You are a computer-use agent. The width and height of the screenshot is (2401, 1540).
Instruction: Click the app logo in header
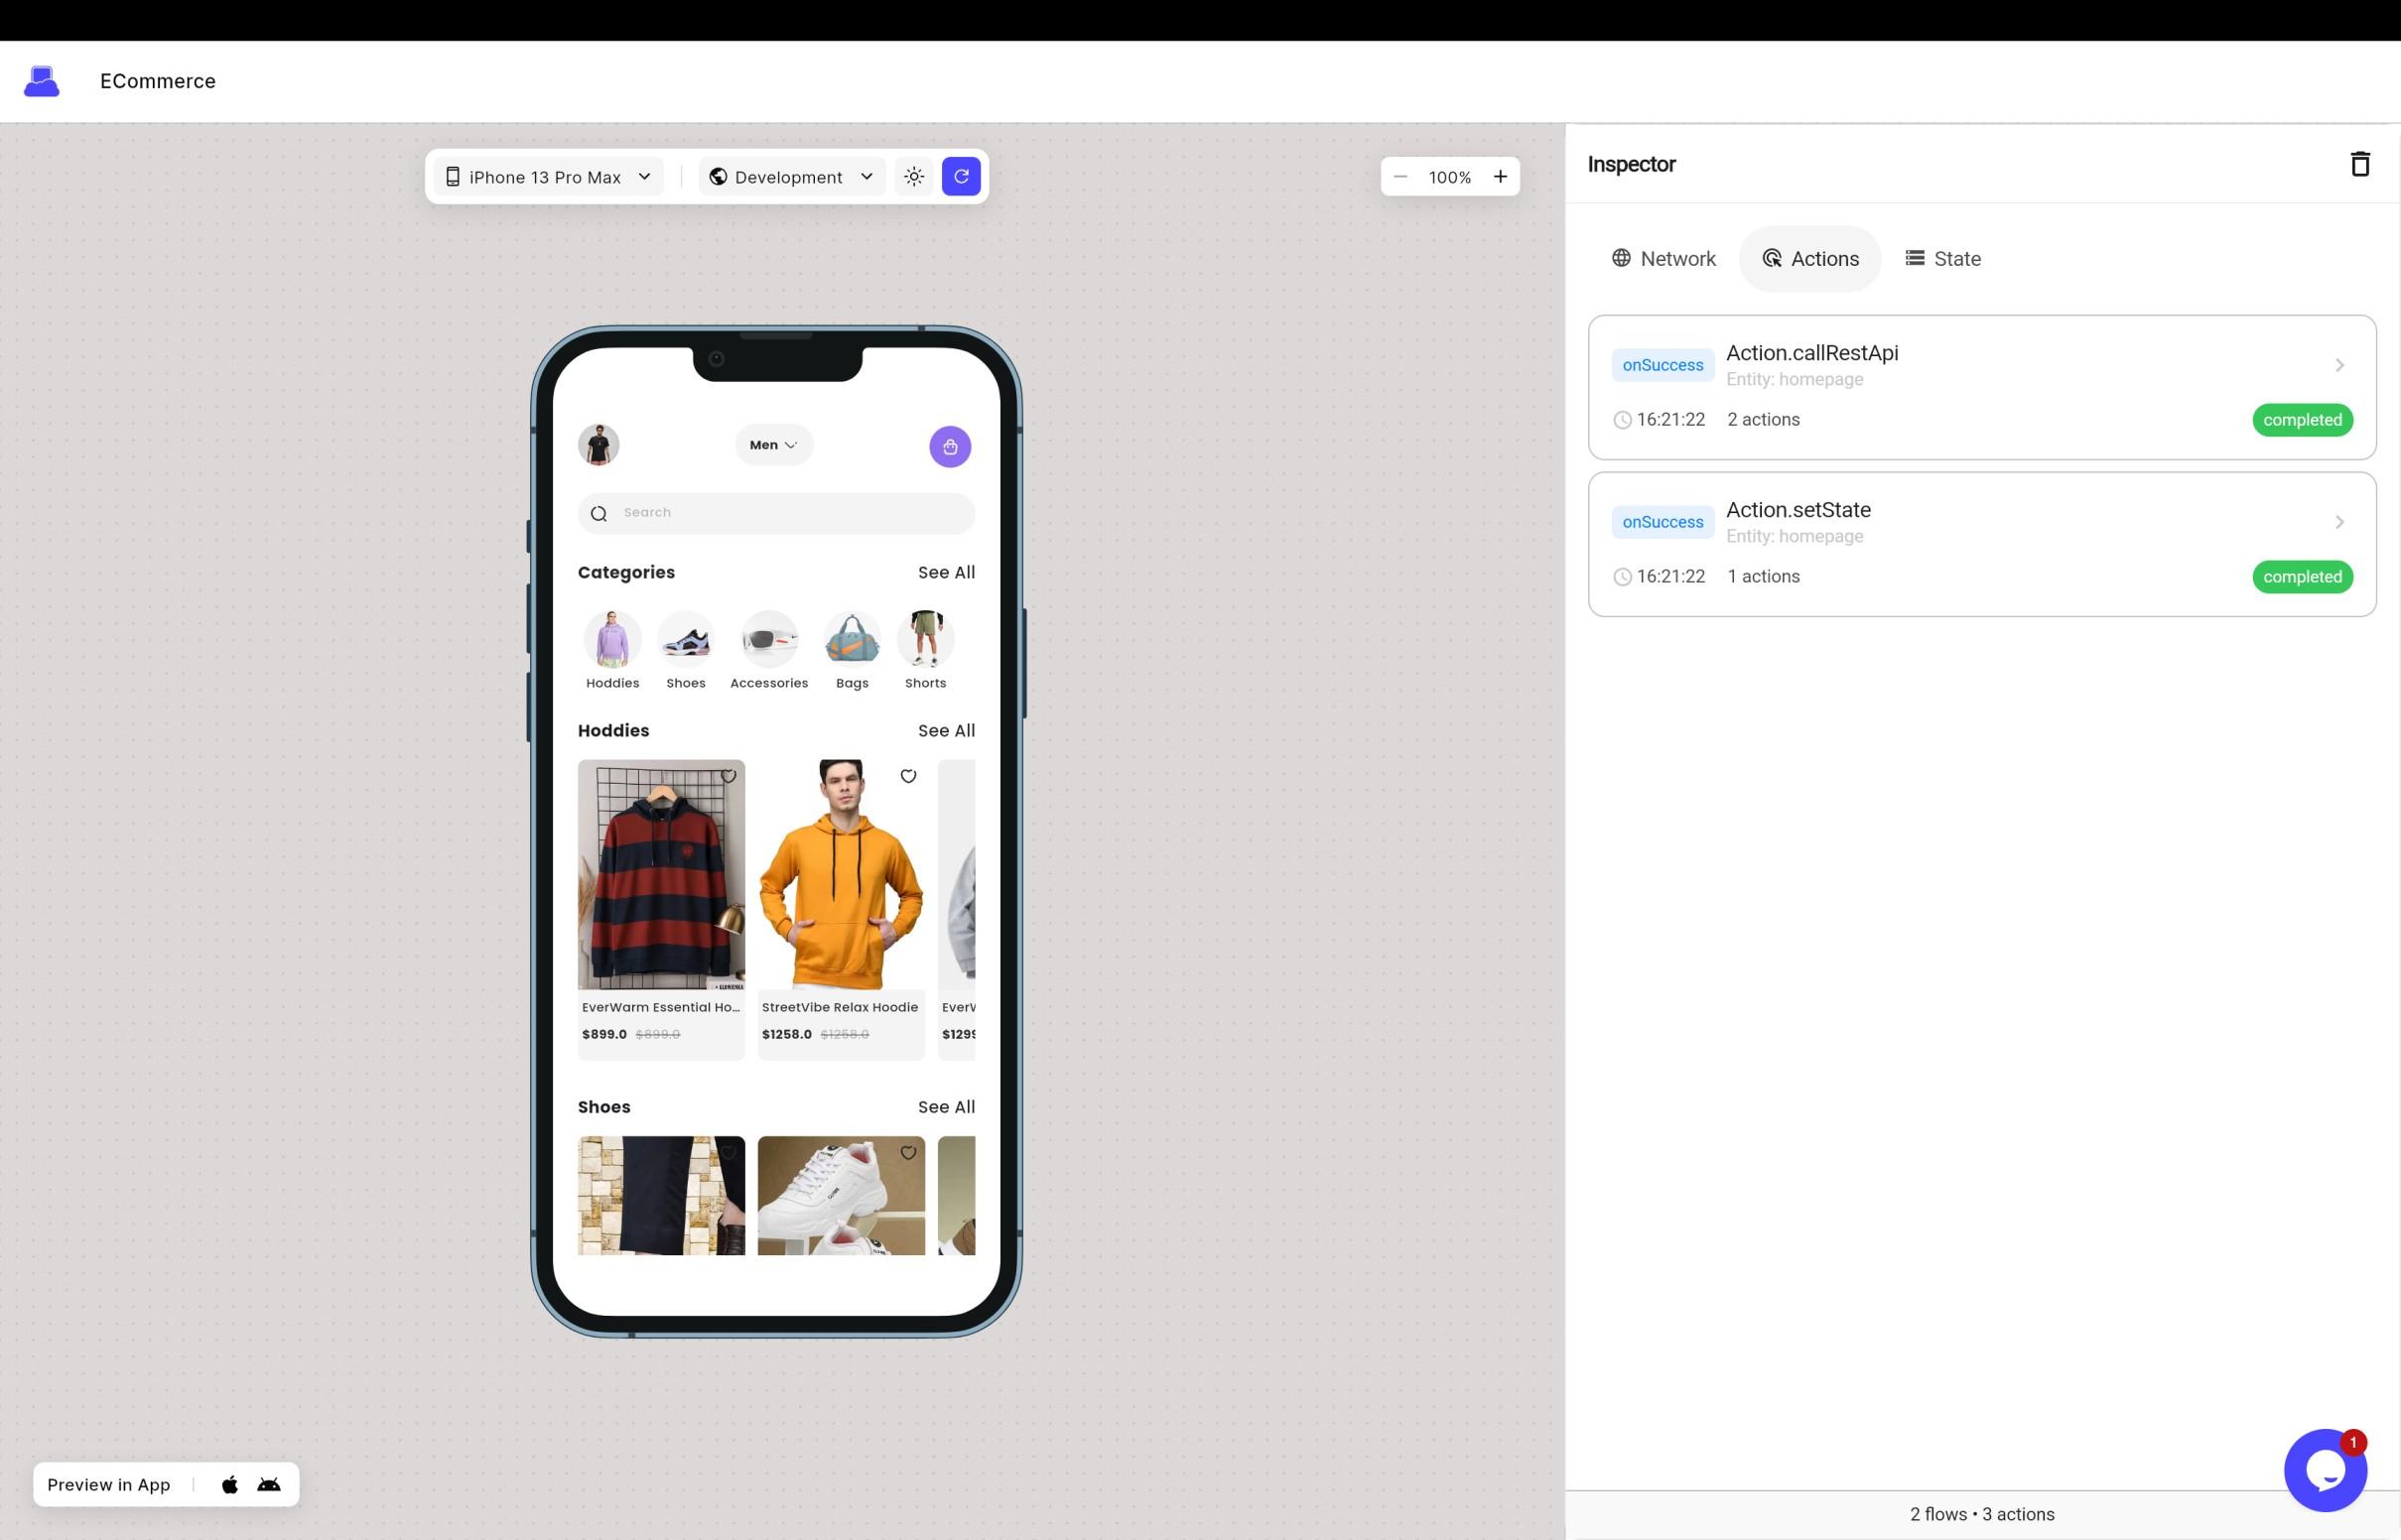point(42,81)
